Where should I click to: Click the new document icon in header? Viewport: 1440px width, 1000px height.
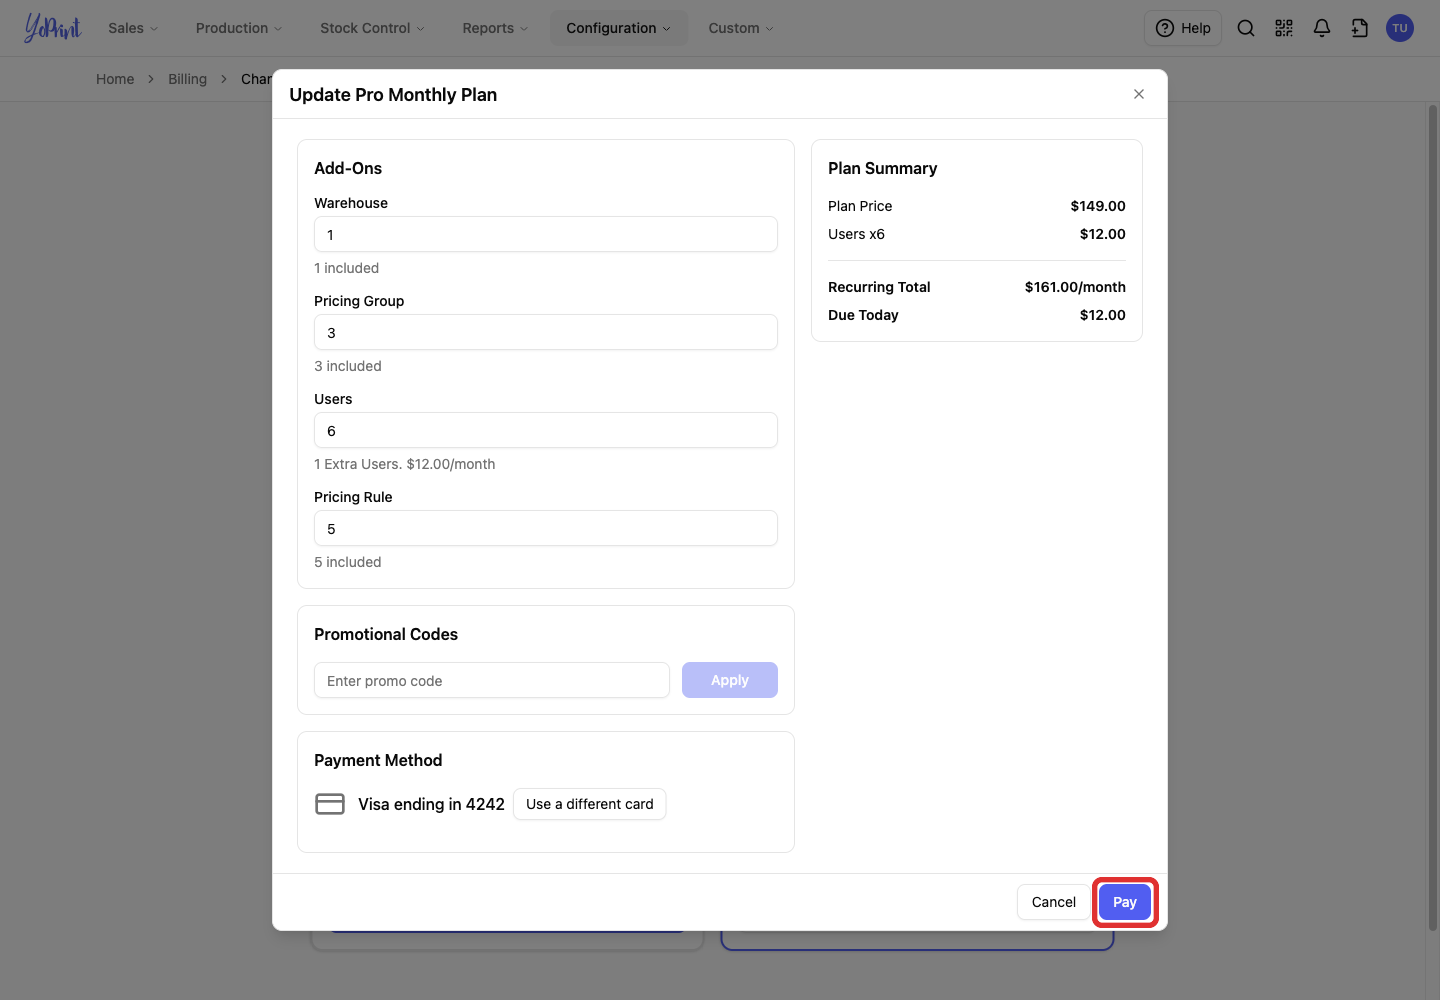pos(1360,28)
